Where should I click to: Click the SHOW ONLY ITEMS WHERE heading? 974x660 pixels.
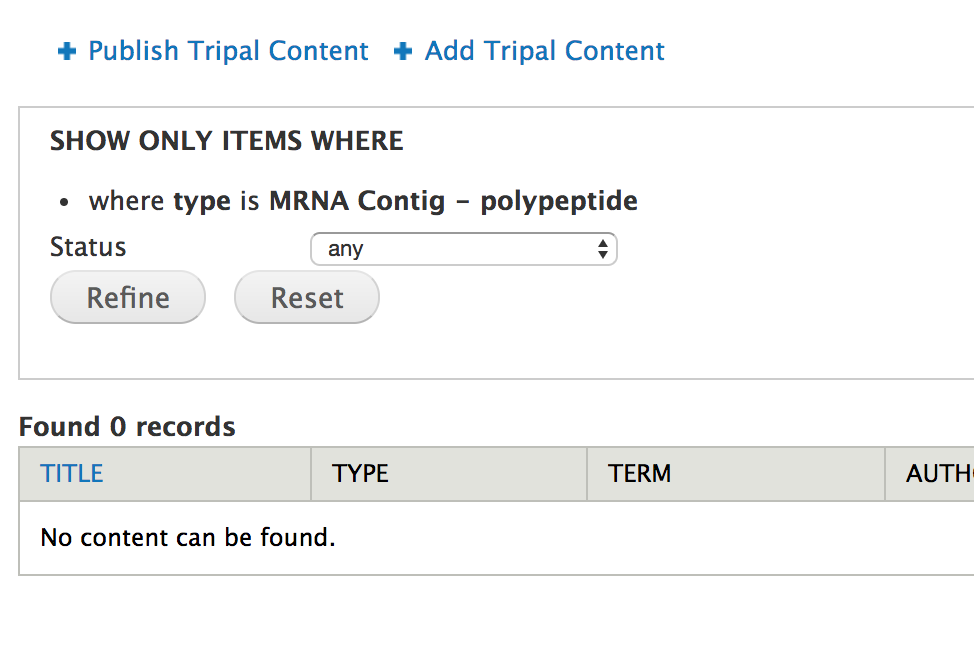pos(226,141)
